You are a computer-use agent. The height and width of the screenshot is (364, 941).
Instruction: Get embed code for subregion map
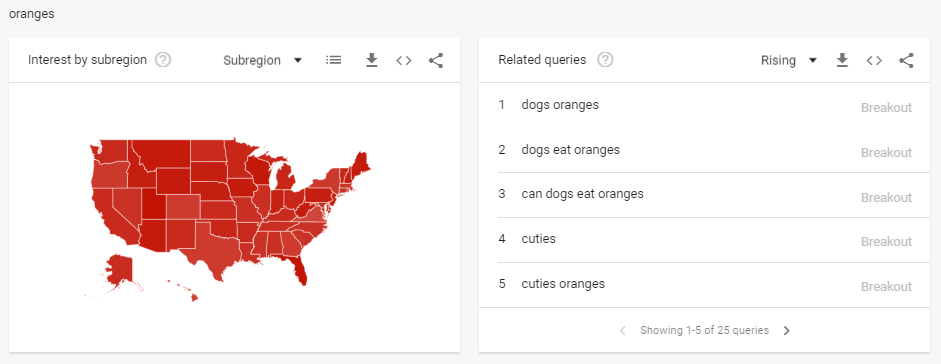404,60
